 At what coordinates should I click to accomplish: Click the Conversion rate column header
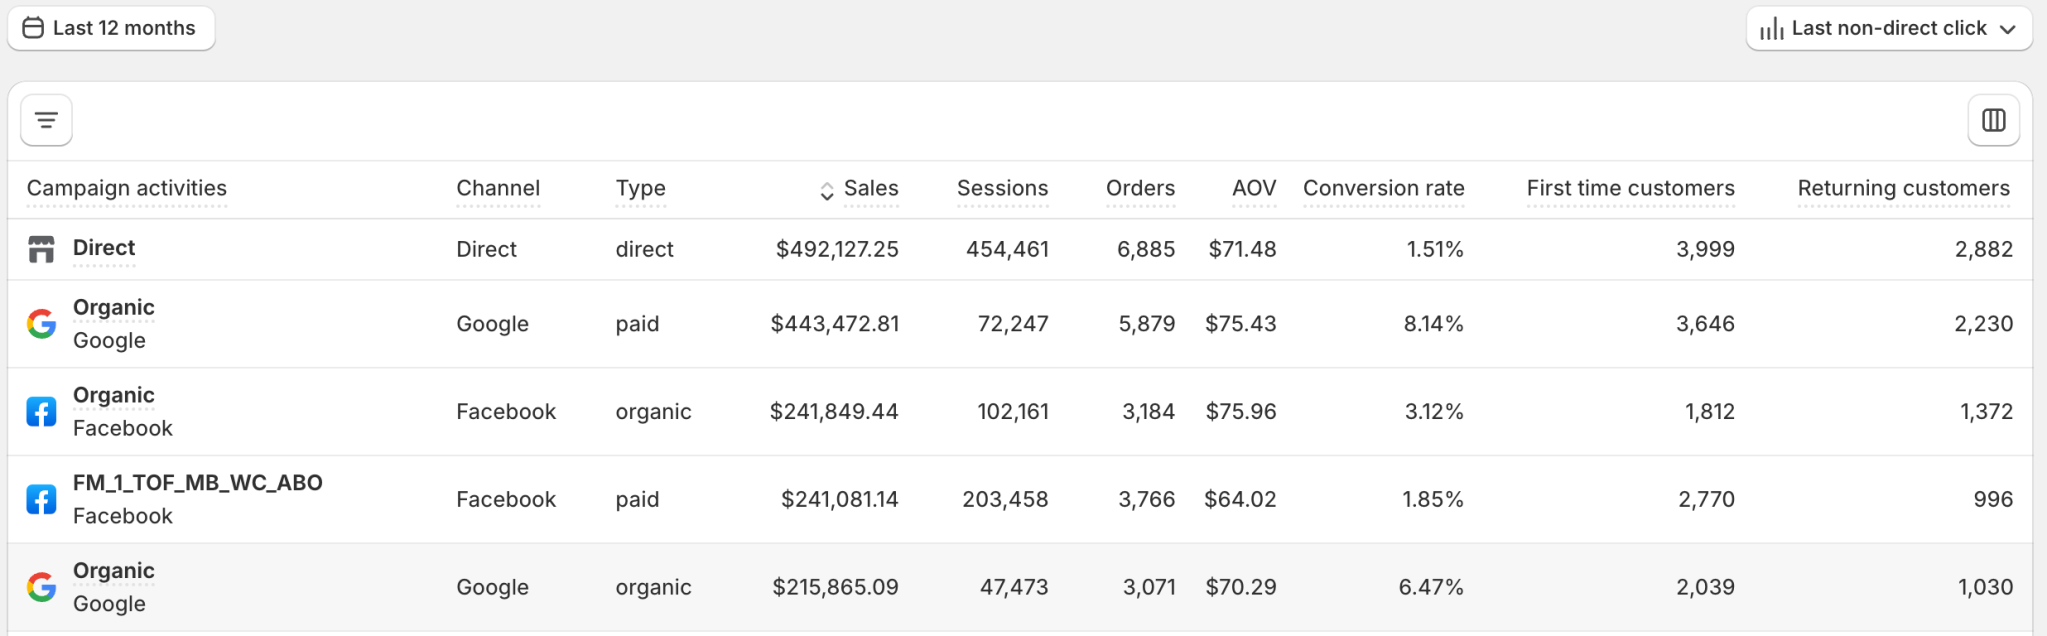click(1383, 188)
